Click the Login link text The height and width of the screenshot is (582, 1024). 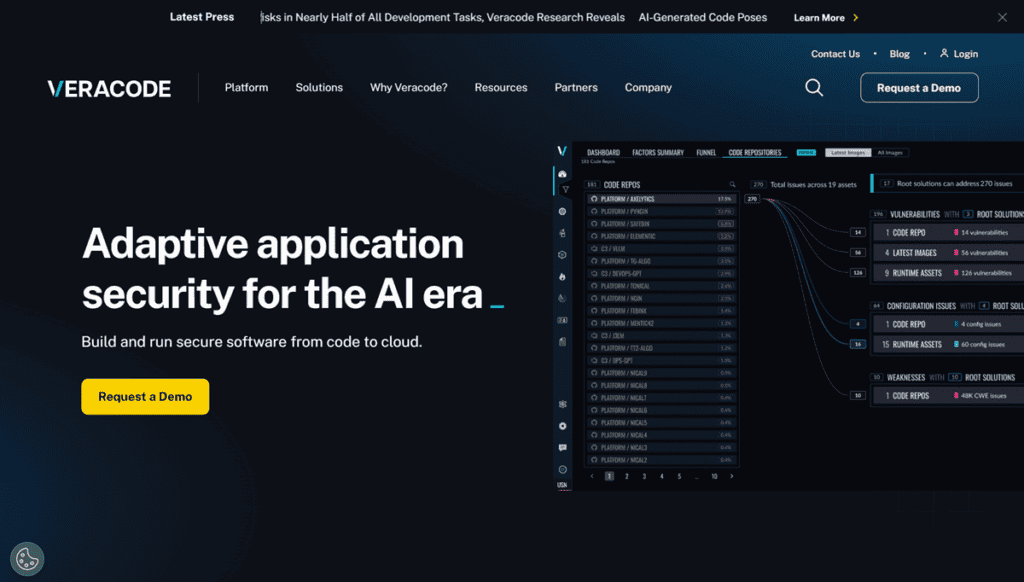(965, 54)
